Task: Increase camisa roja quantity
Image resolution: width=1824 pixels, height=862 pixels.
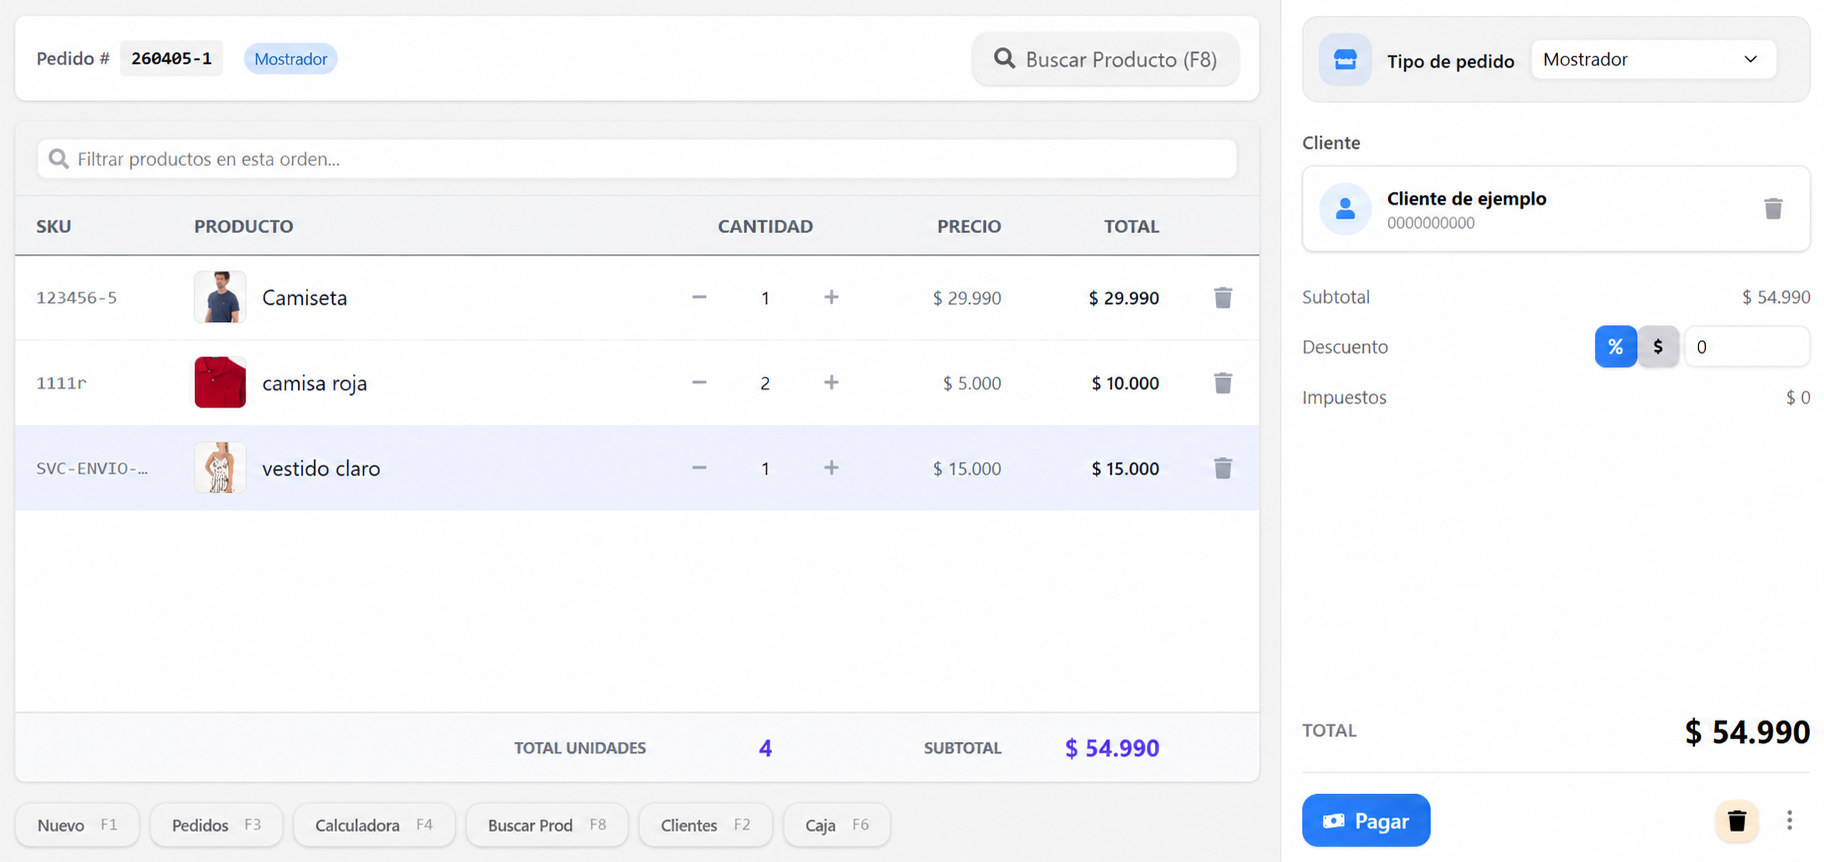Action: pyautogui.click(x=831, y=382)
